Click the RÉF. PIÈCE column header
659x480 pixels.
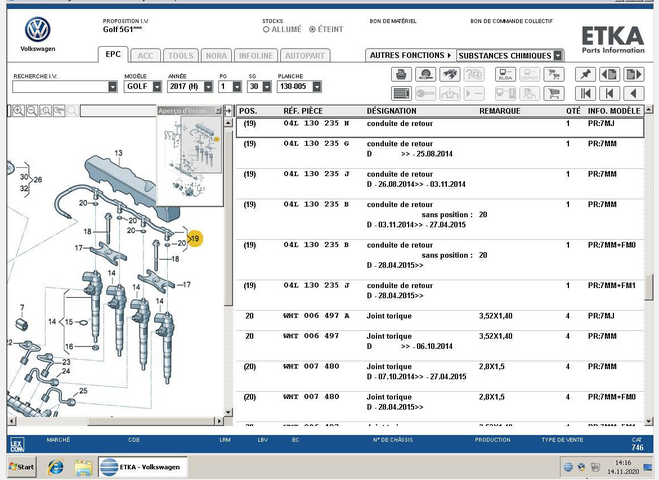click(303, 111)
